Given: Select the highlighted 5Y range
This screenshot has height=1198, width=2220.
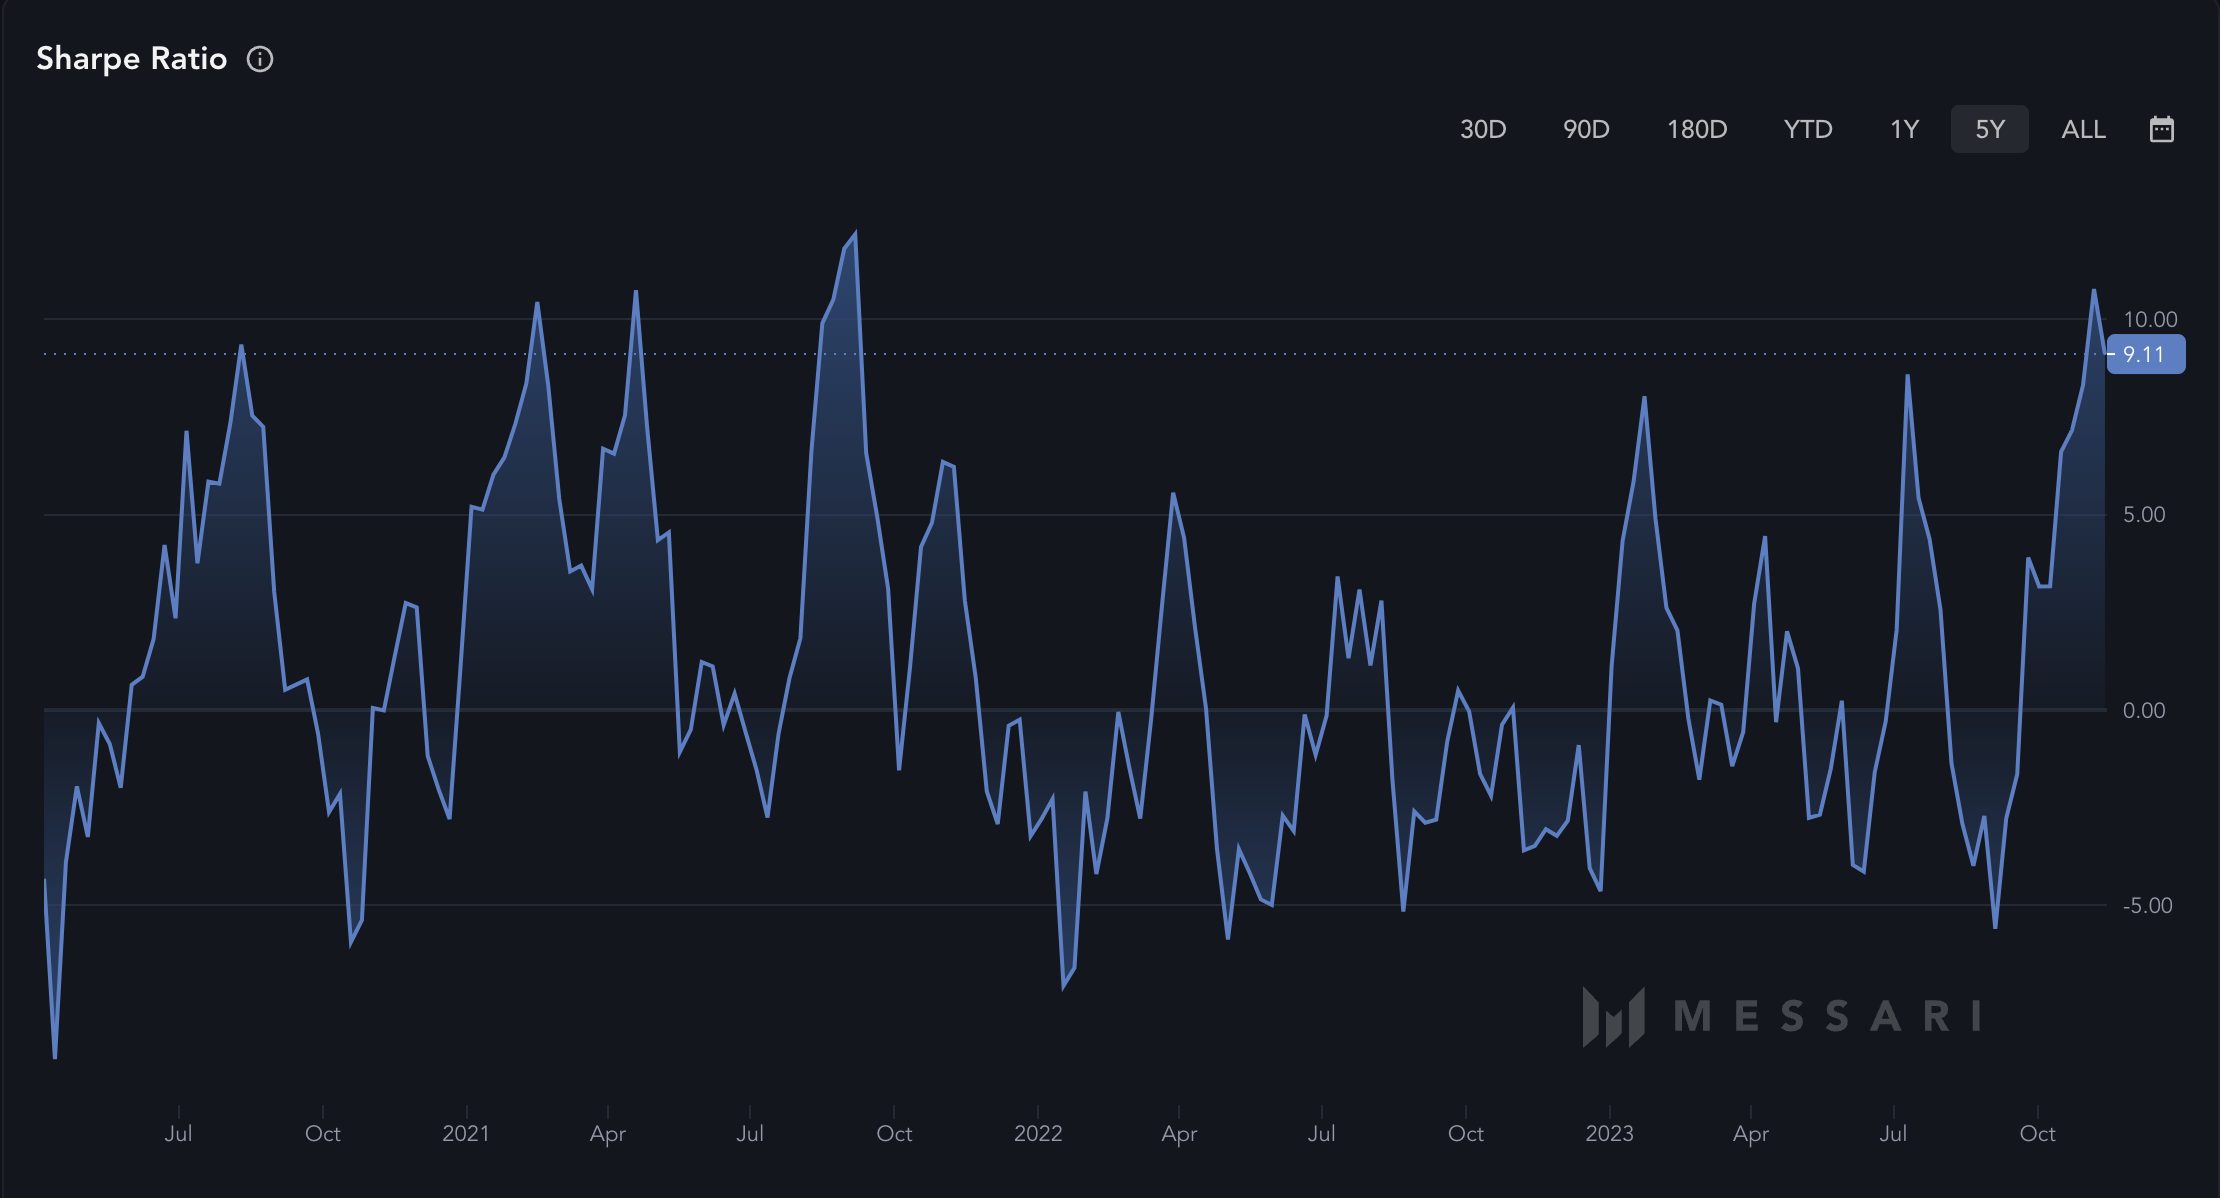Looking at the screenshot, I should pos(1990,129).
